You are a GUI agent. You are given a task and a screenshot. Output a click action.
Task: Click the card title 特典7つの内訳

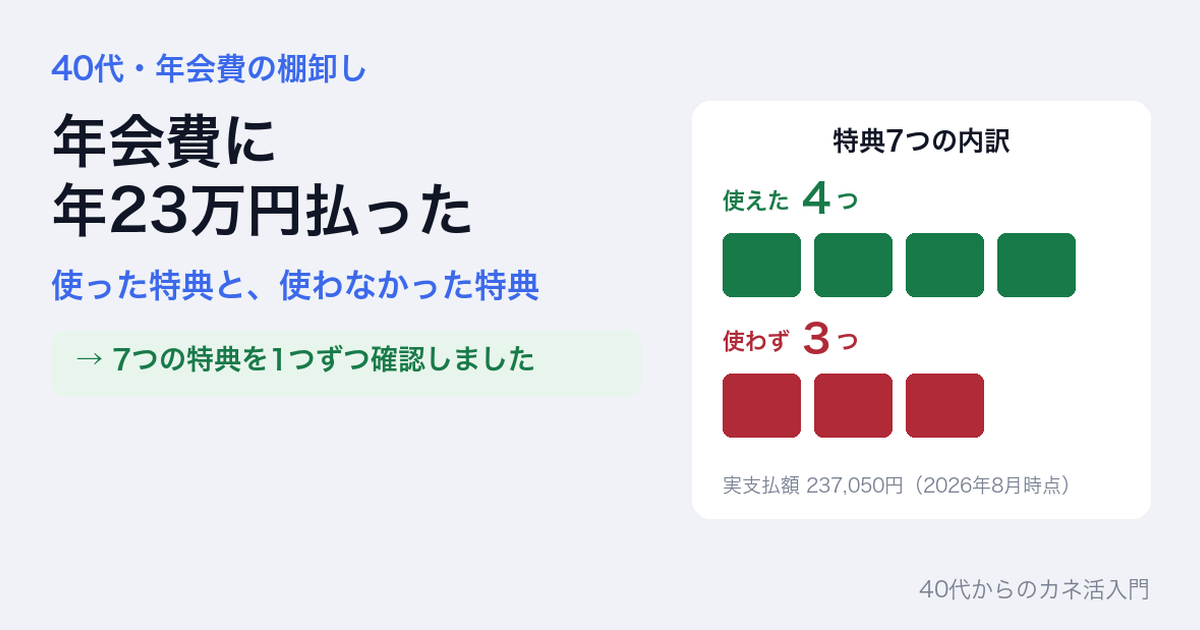pos(921,142)
